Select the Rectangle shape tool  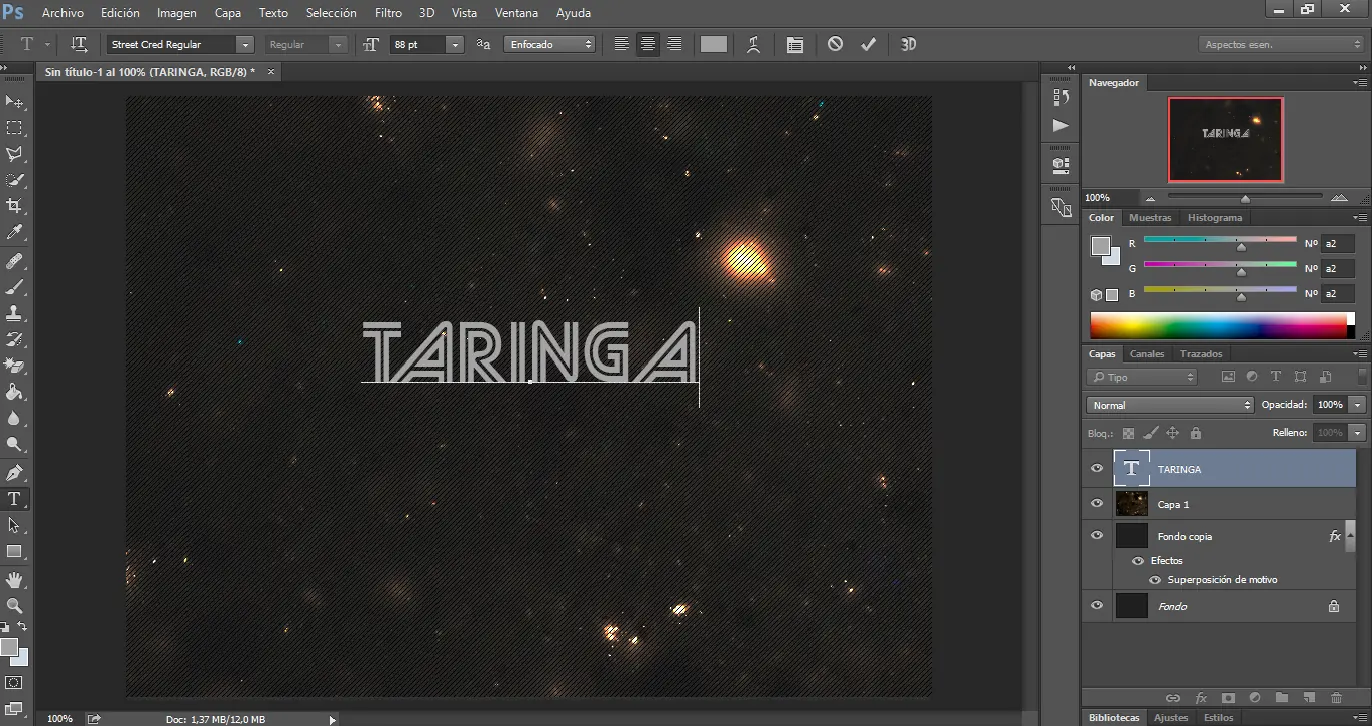coord(14,551)
